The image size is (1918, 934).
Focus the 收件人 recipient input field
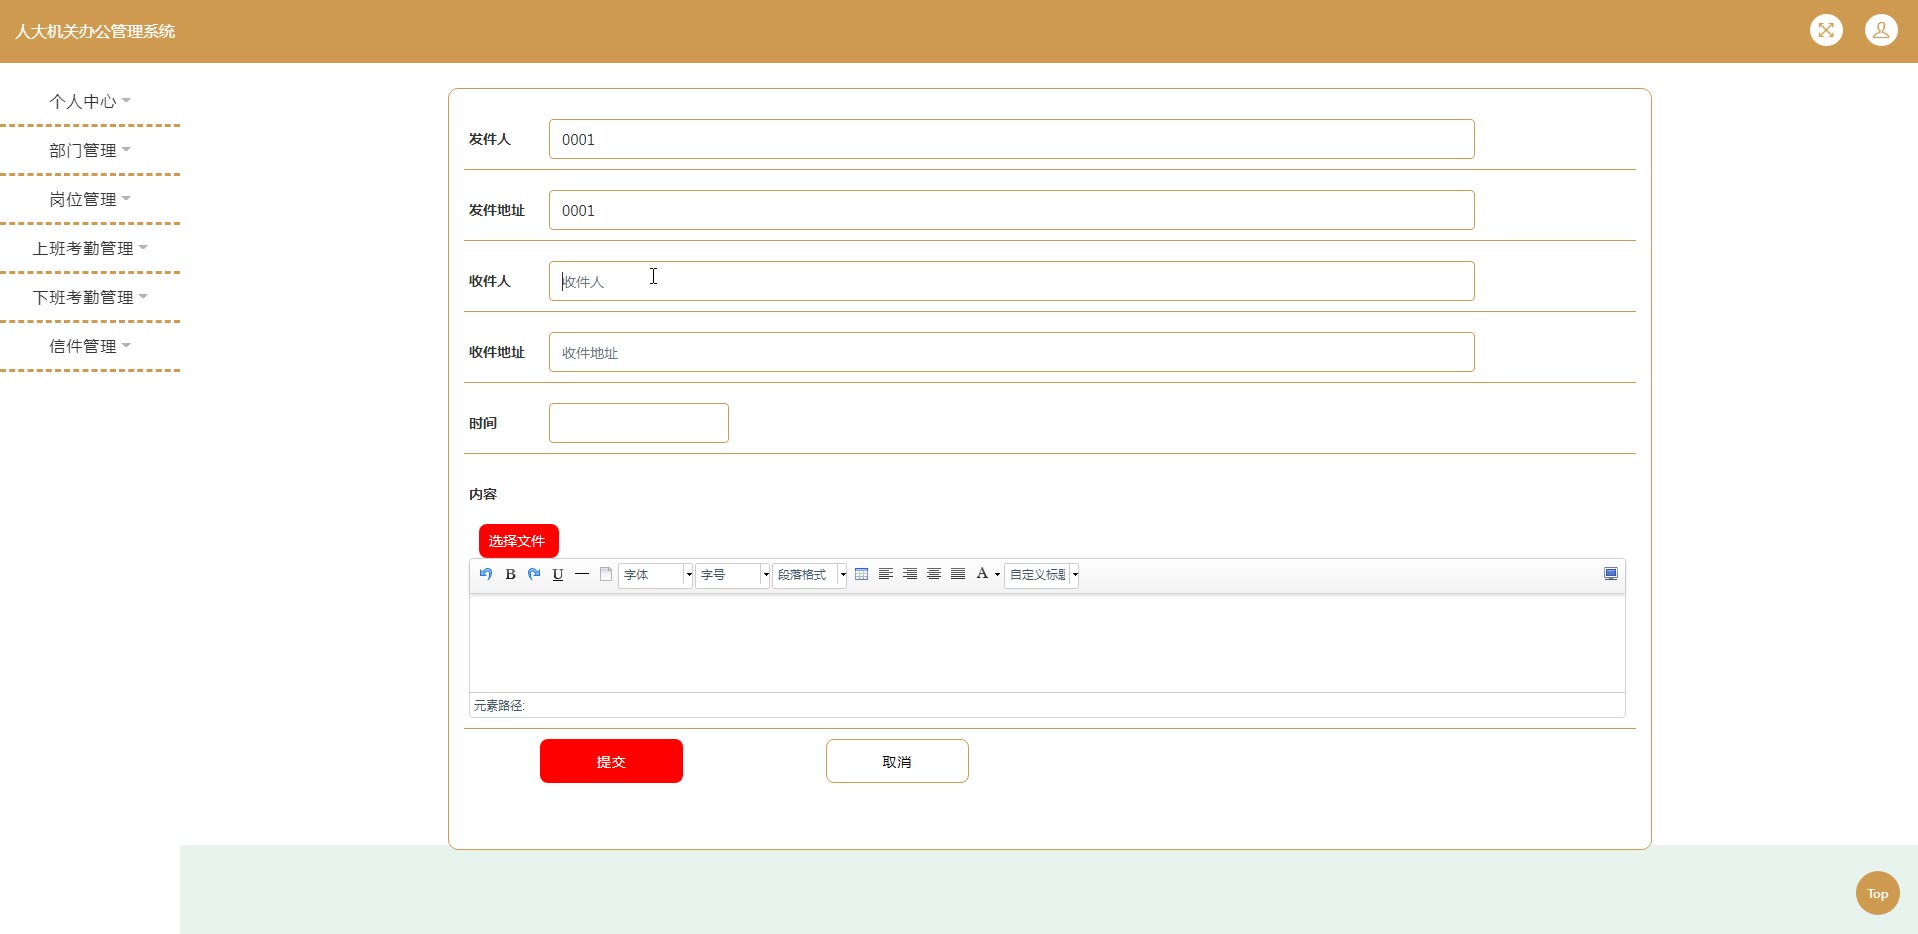(1011, 281)
